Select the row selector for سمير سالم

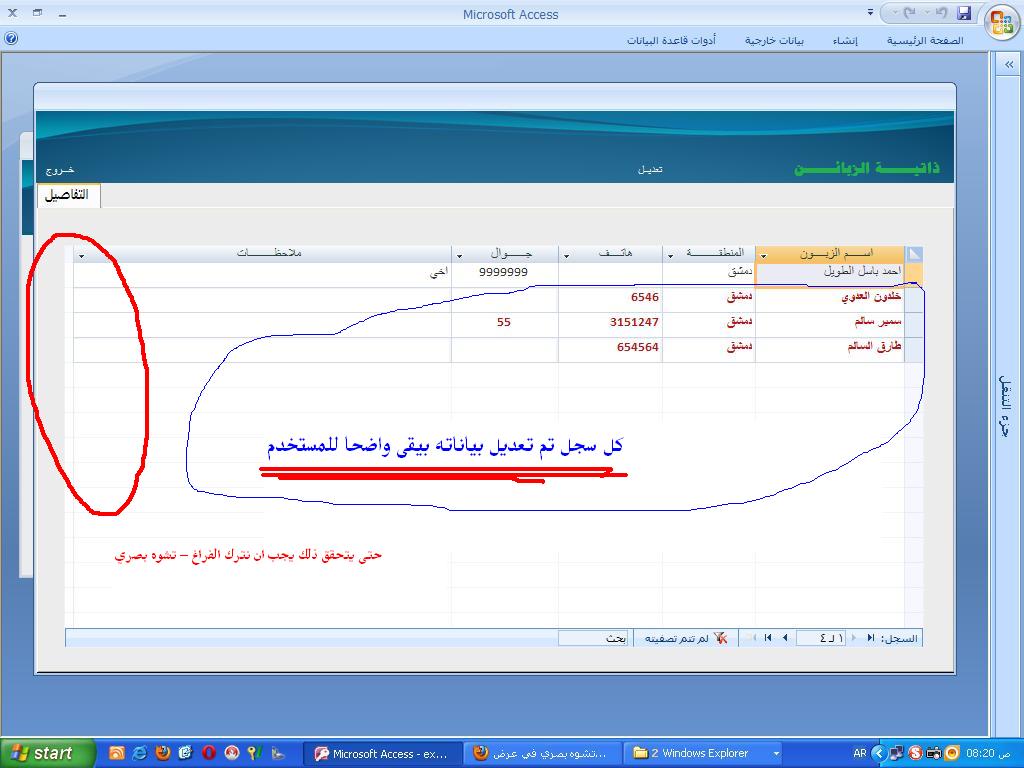(x=913, y=322)
